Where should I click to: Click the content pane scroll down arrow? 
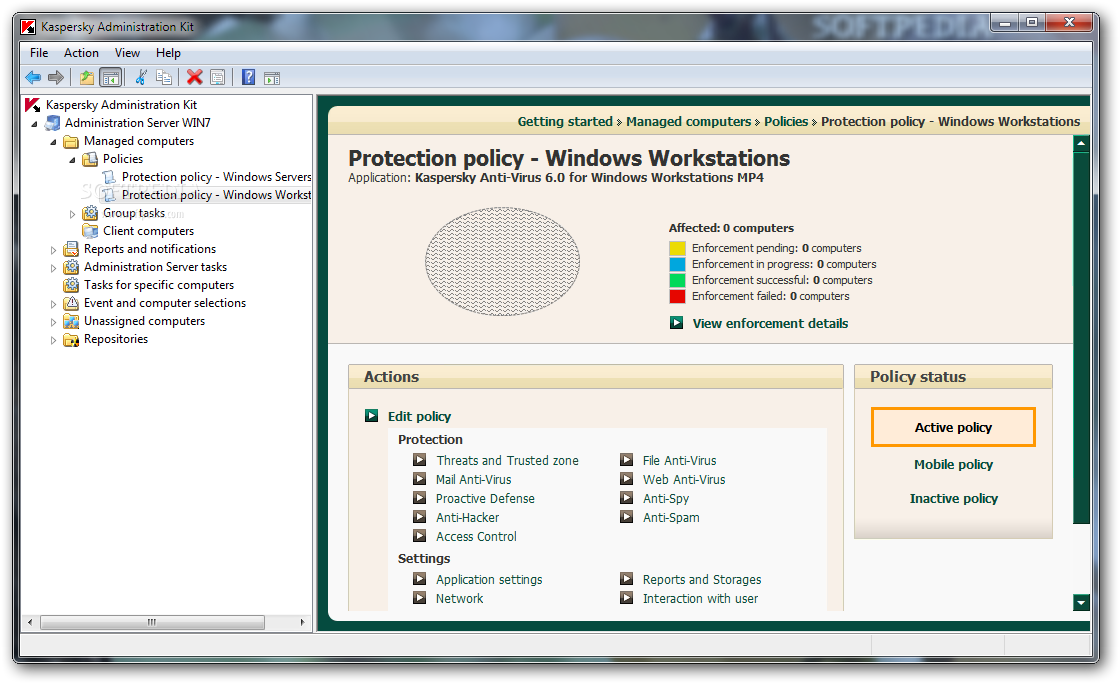coord(1081,603)
